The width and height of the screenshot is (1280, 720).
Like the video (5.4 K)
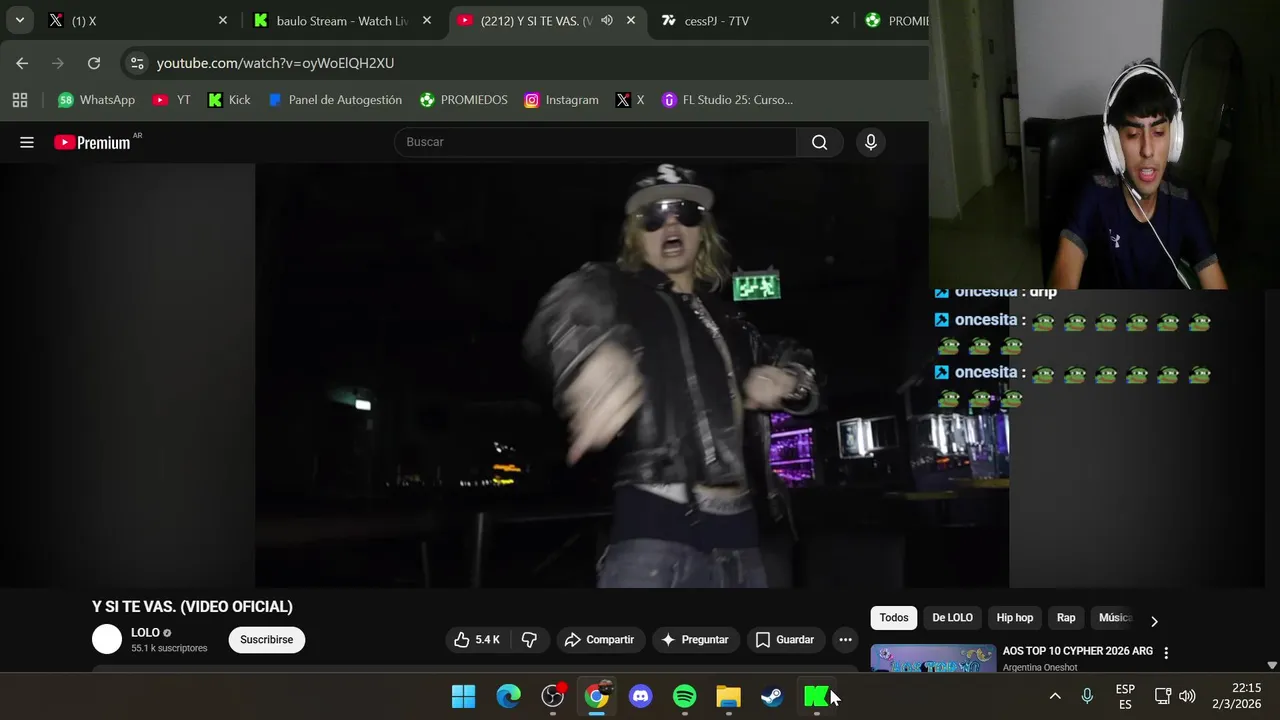click(x=477, y=640)
